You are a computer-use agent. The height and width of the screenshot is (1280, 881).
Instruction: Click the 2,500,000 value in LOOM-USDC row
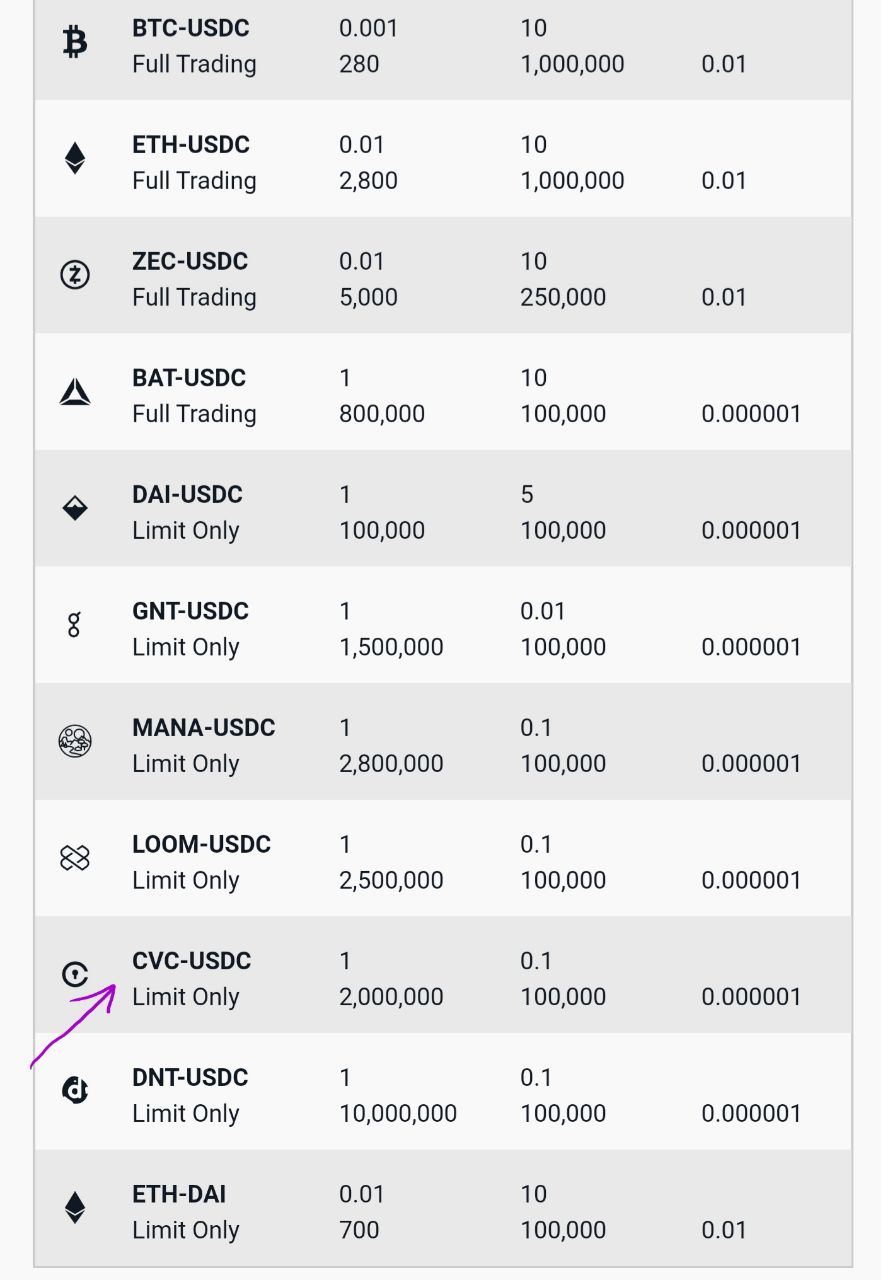tap(391, 881)
